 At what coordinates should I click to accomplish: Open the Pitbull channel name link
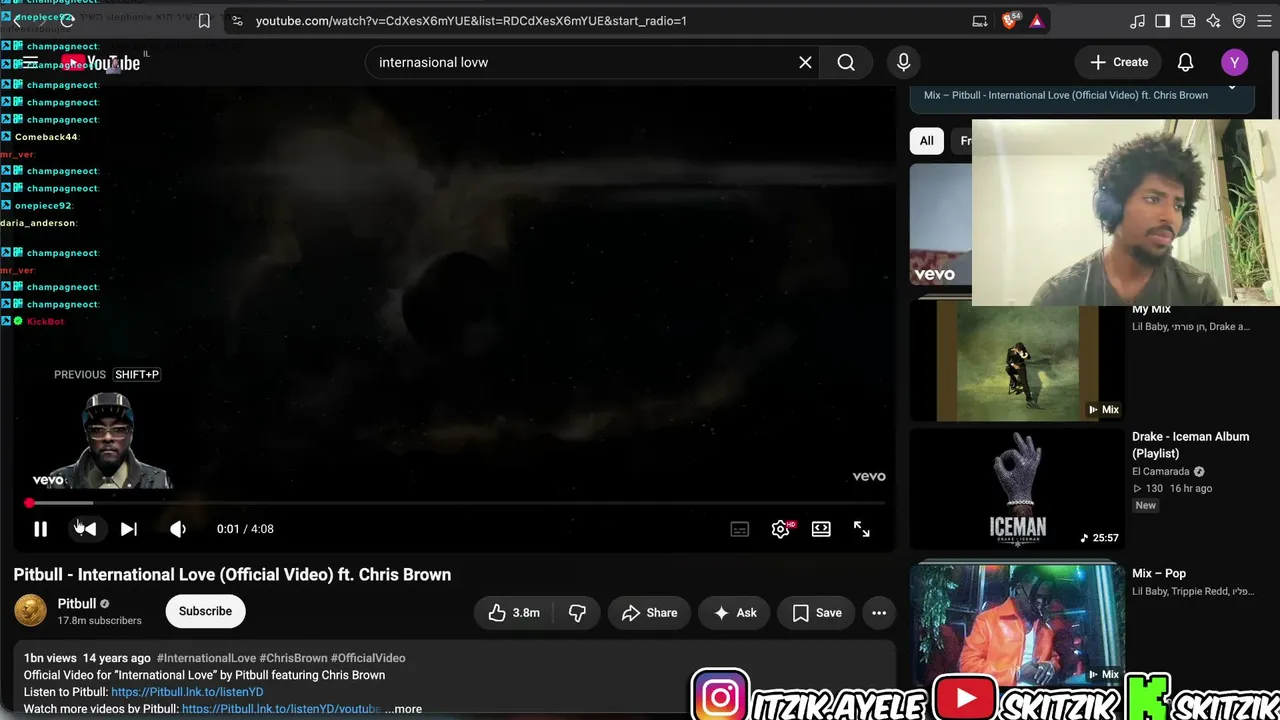coord(77,604)
